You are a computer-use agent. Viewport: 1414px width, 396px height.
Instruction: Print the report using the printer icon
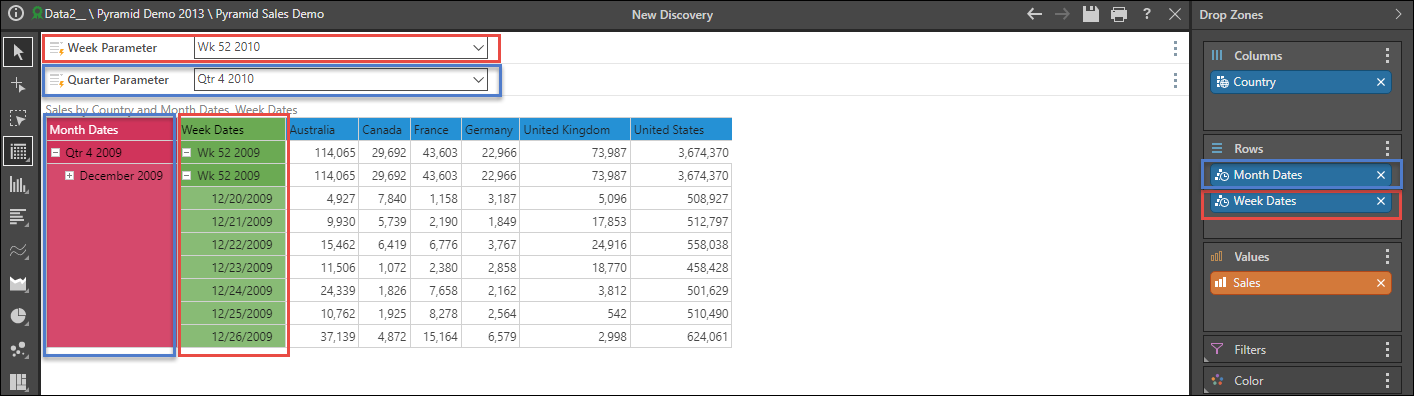point(1118,14)
